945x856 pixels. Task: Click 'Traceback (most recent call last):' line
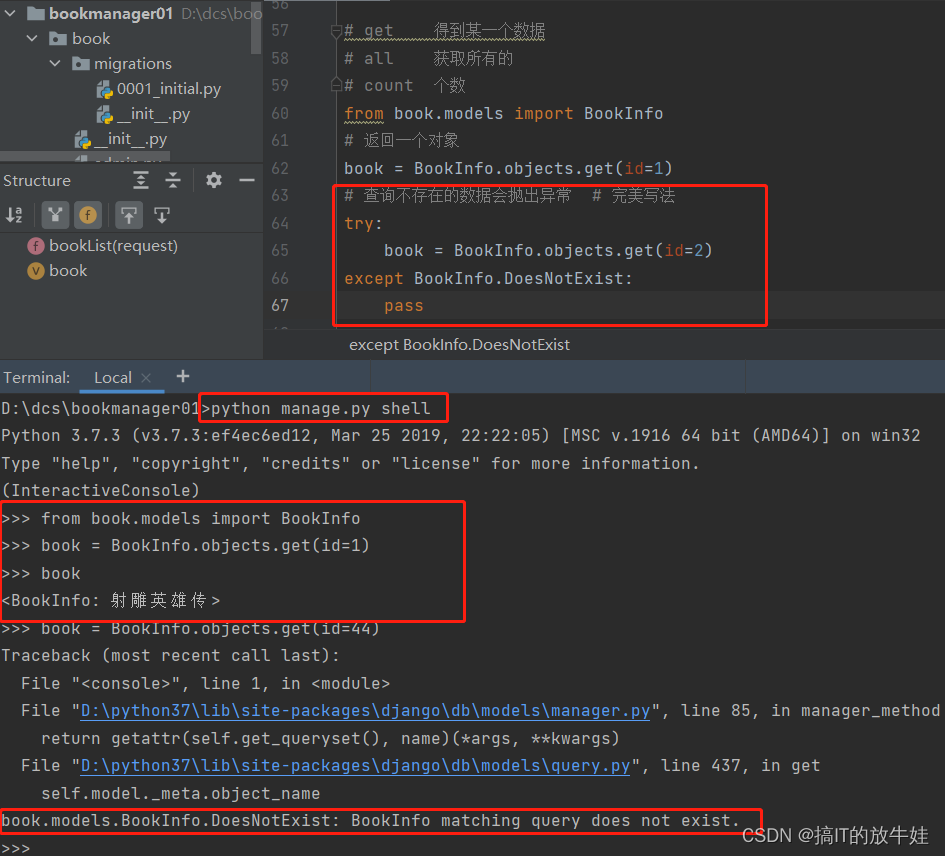click(171, 656)
